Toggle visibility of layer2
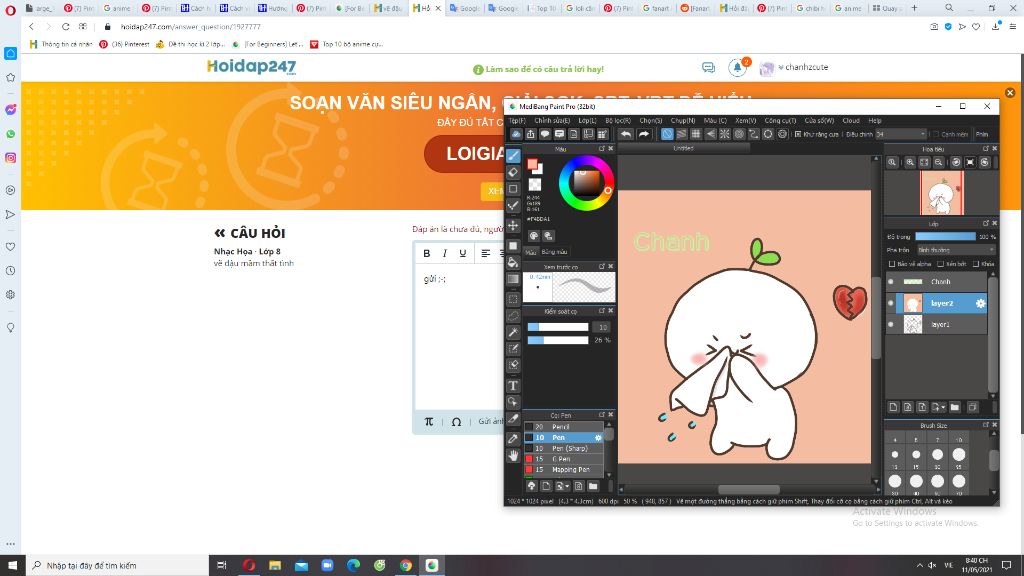This screenshot has height=576, width=1024. (891, 303)
